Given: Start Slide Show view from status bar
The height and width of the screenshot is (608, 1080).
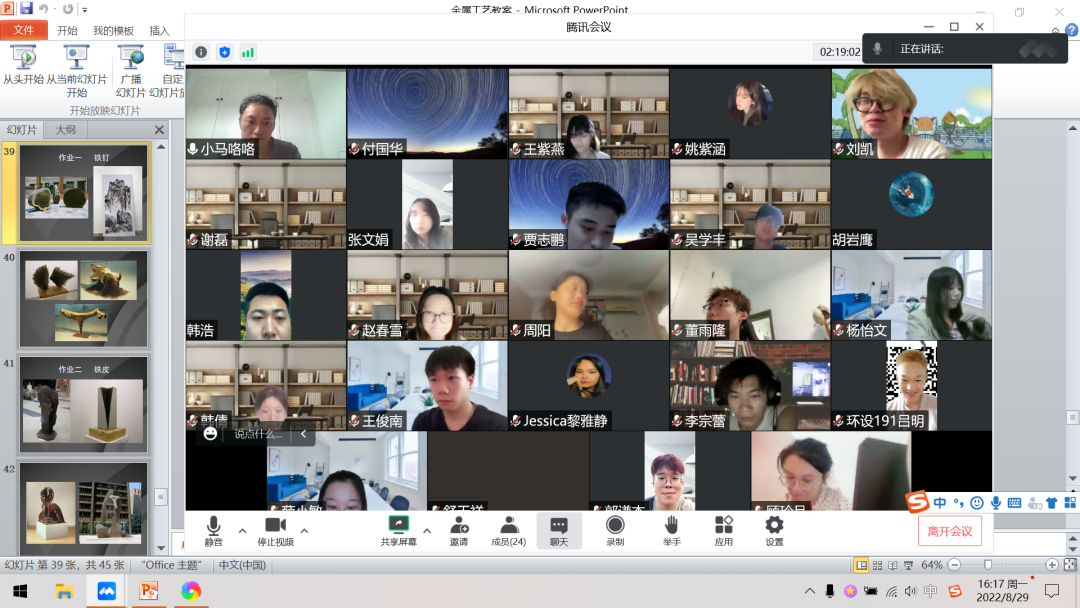Looking at the screenshot, I should tap(908, 565).
